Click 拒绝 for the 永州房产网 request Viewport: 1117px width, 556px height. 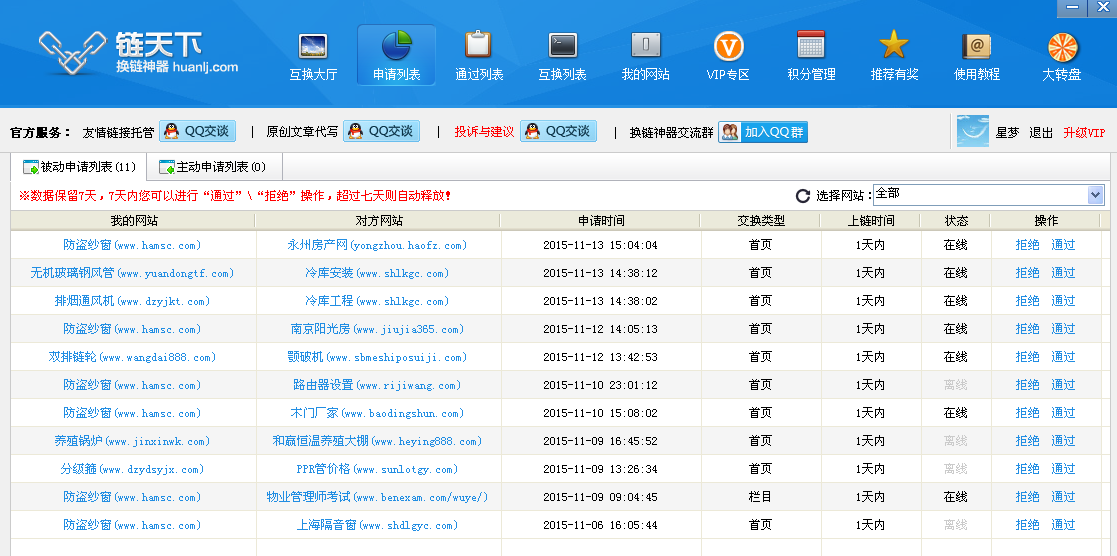[1027, 245]
